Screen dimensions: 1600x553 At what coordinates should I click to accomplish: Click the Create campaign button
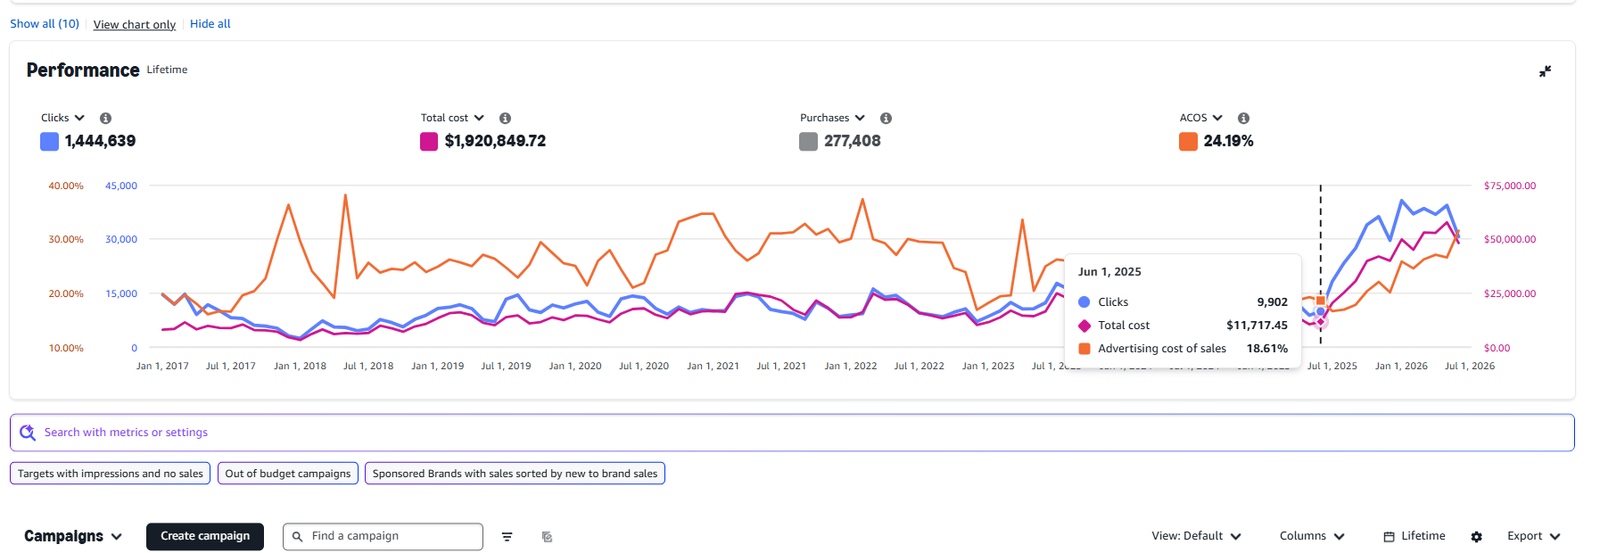coord(205,536)
